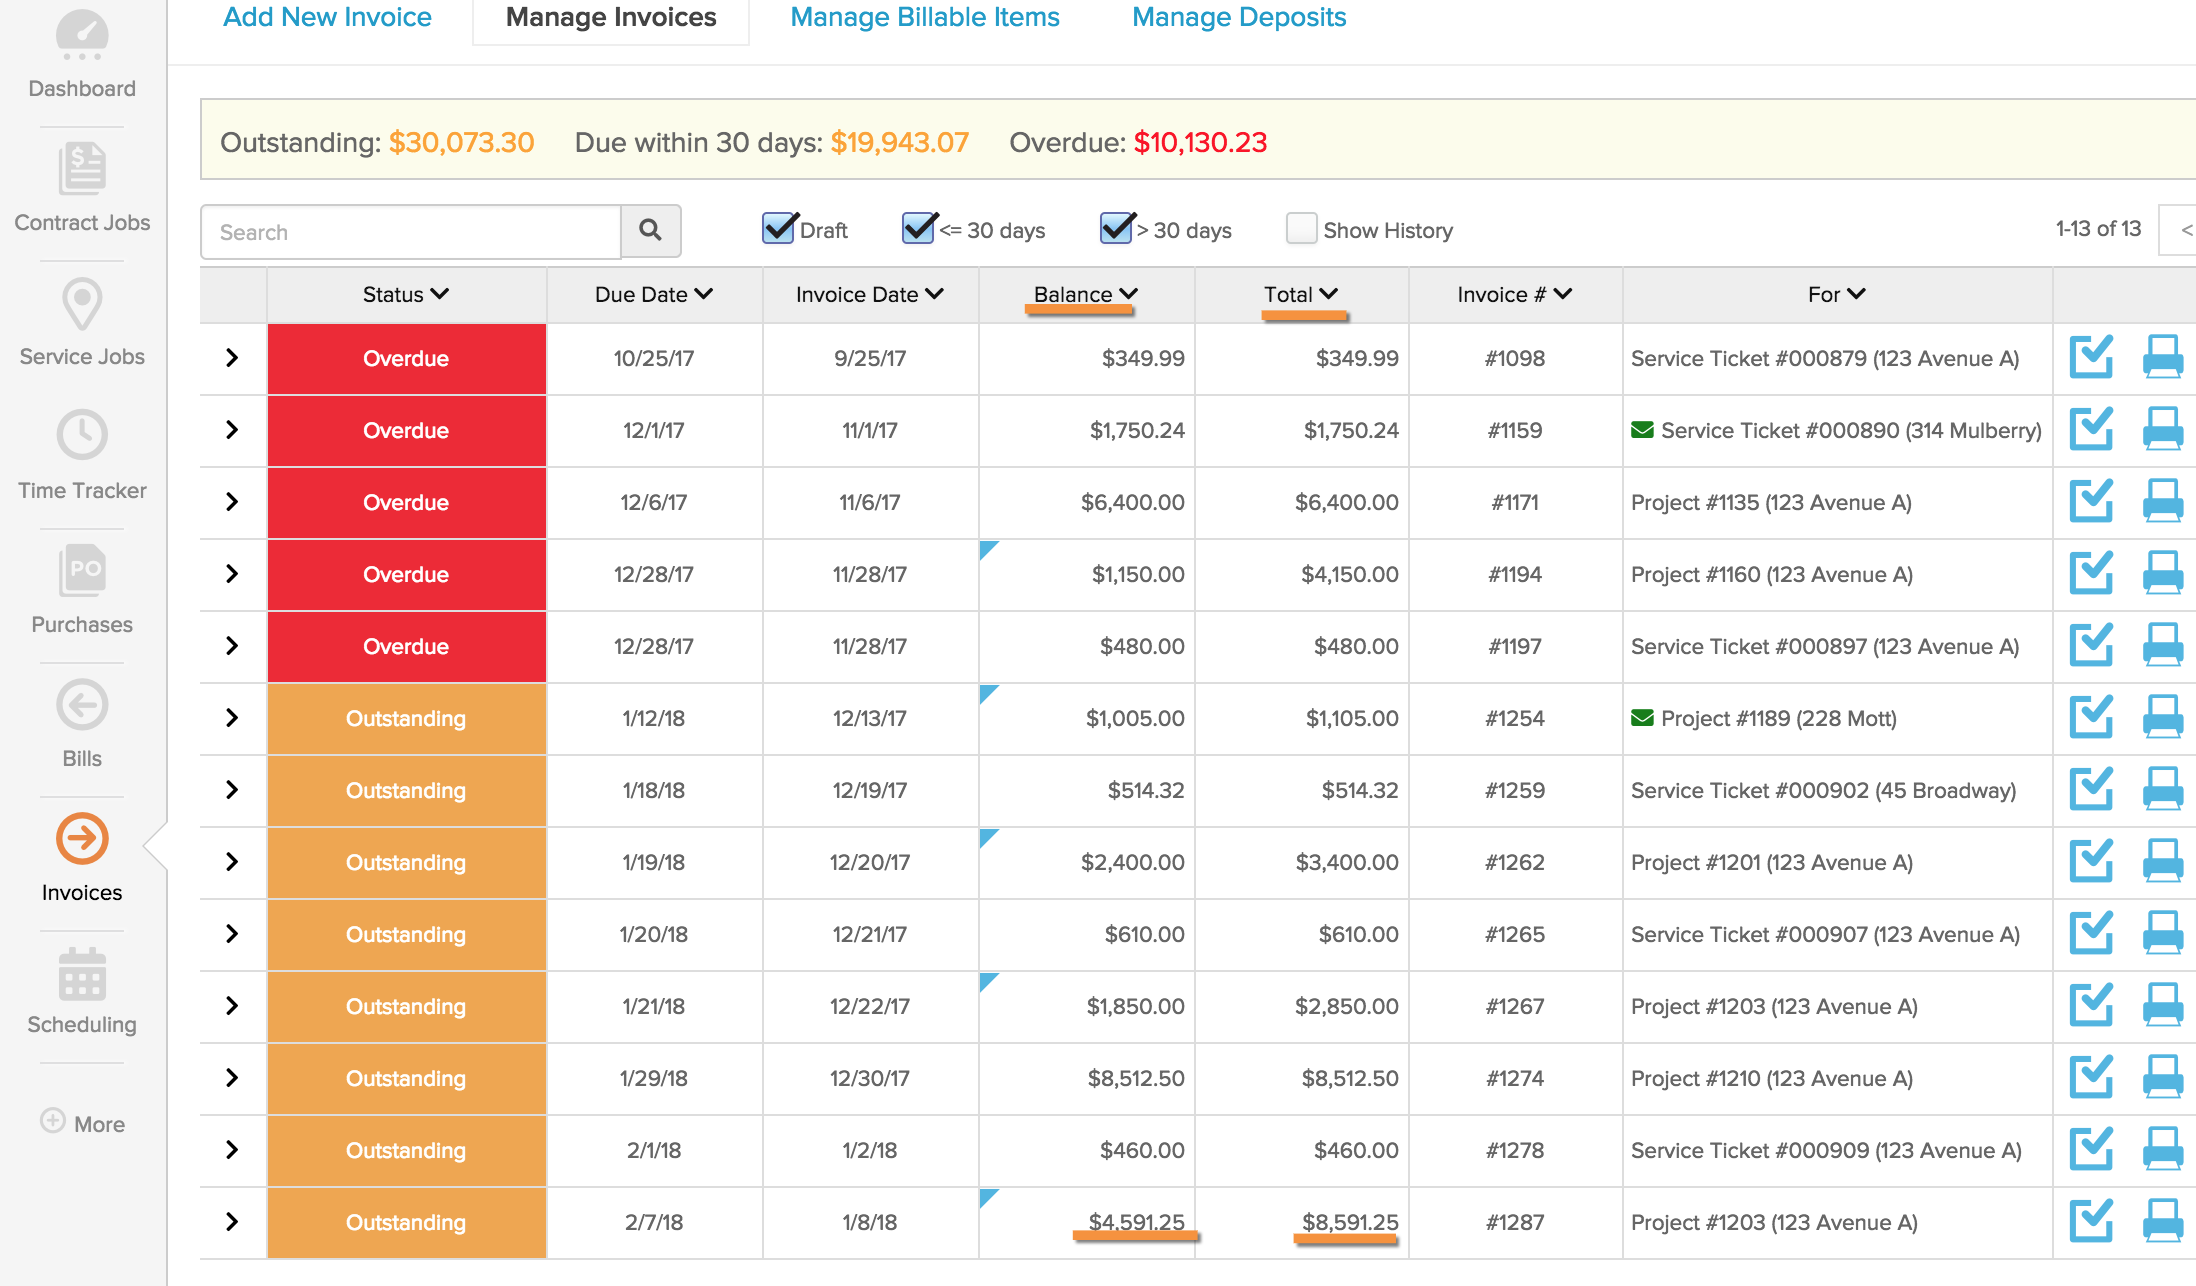Open Project #1160 (123 Avenue A)
This screenshot has height=1286, width=2196.
1772,574
